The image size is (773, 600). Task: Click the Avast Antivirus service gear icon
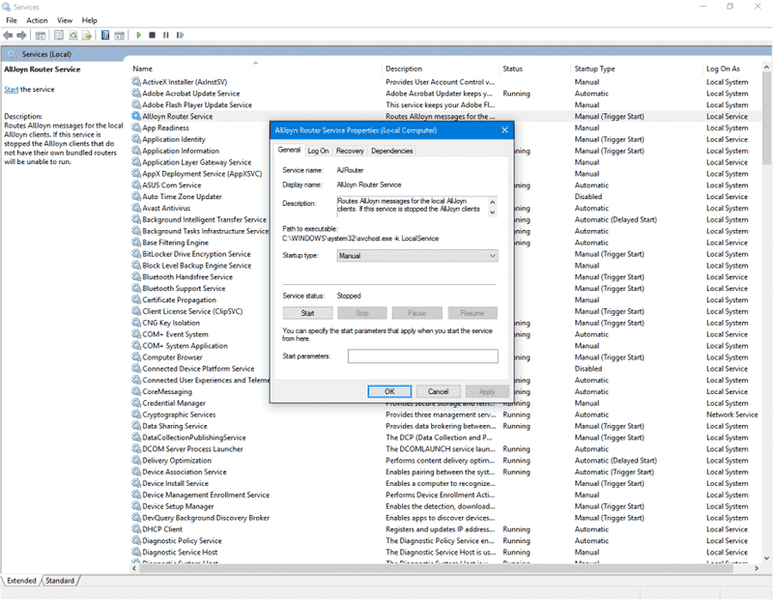click(136, 208)
